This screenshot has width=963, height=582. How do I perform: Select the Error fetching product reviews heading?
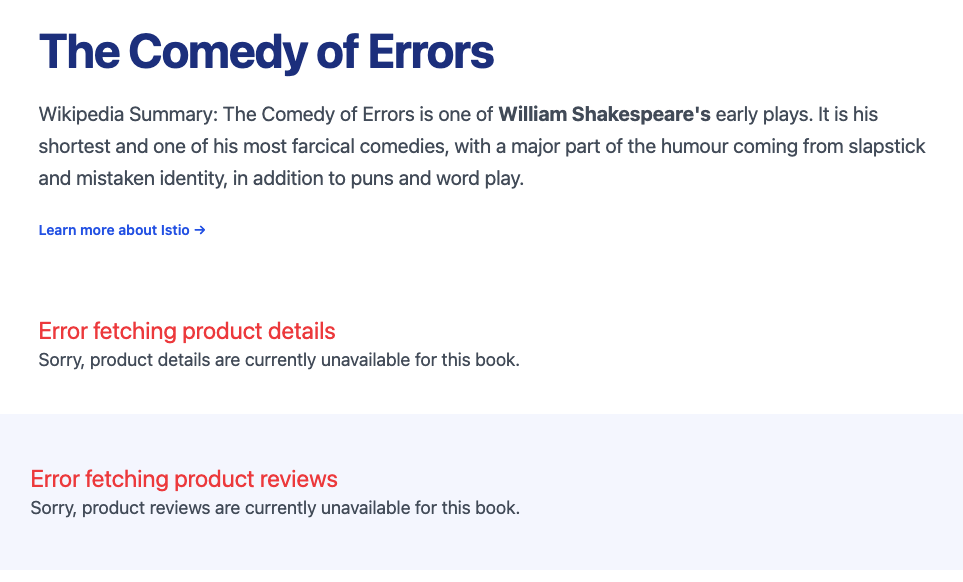point(184,479)
